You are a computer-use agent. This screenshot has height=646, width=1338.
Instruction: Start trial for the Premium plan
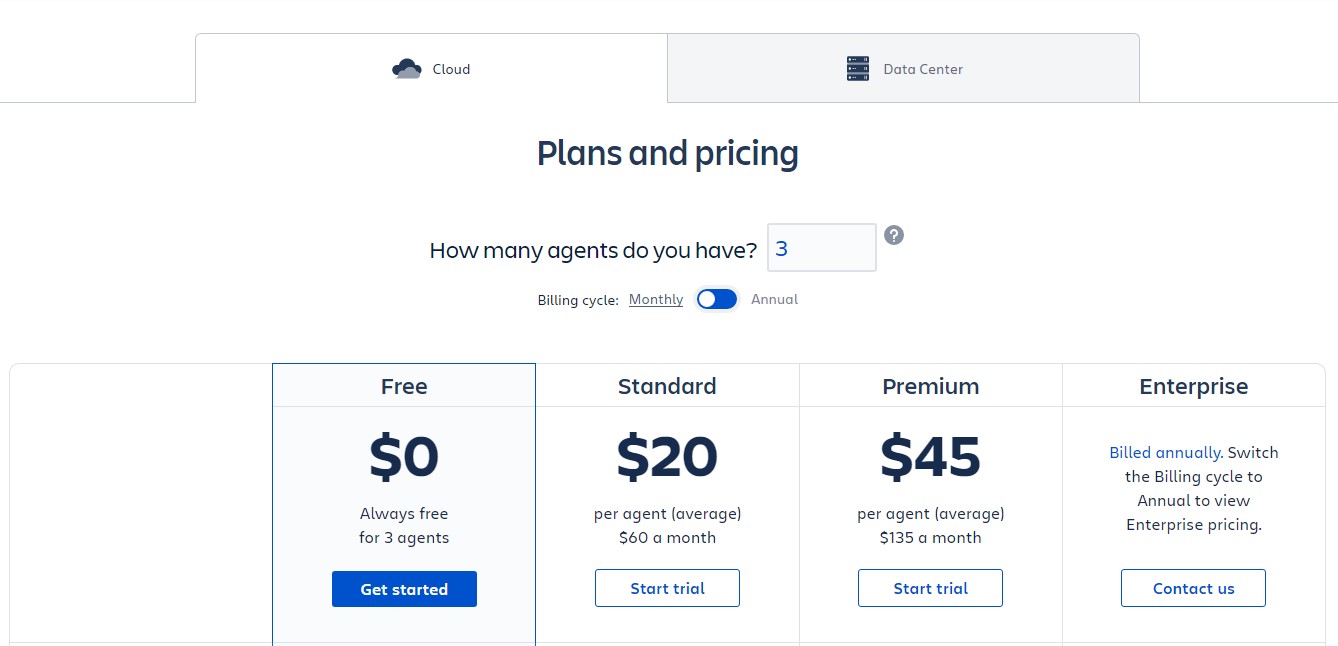(x=930, y=588)
